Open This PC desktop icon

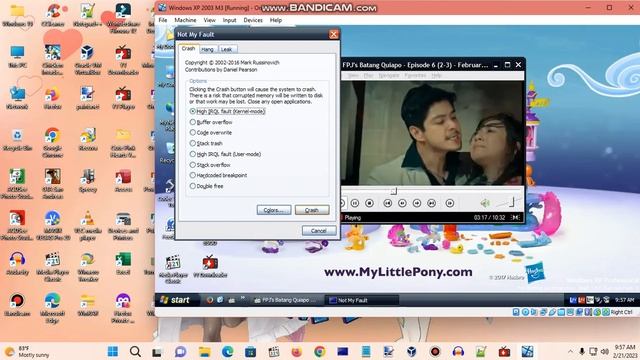[17, 57]
